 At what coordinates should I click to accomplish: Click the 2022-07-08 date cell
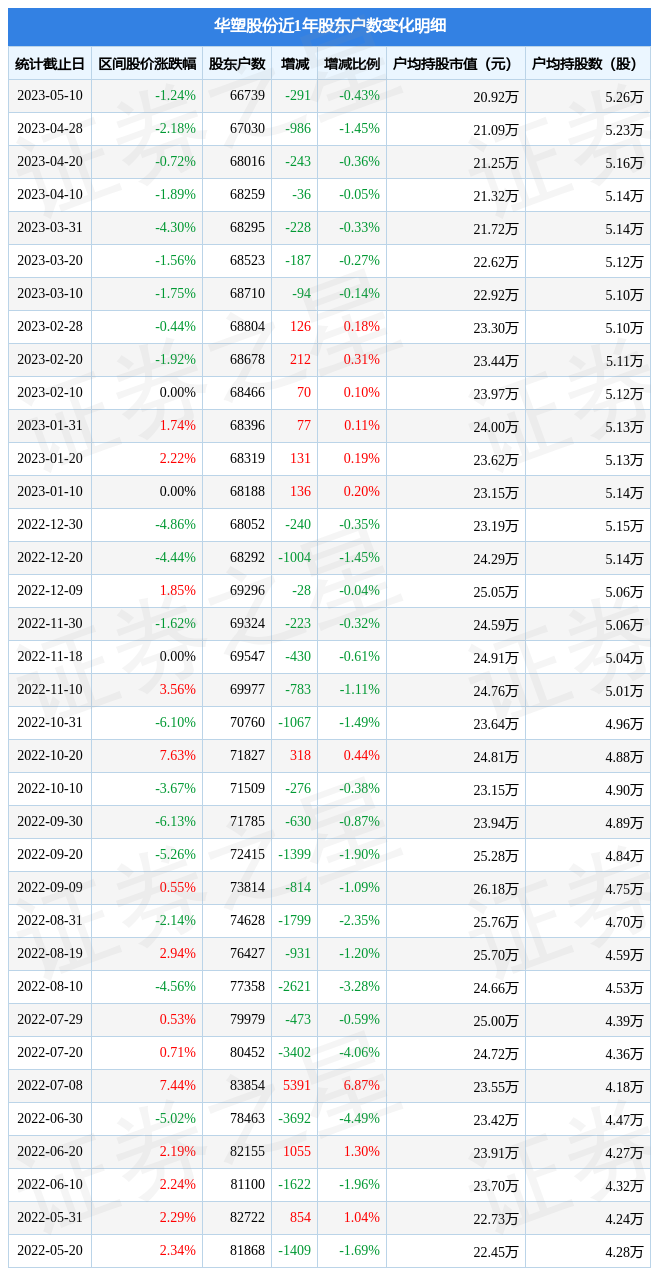click(50, 1086)
